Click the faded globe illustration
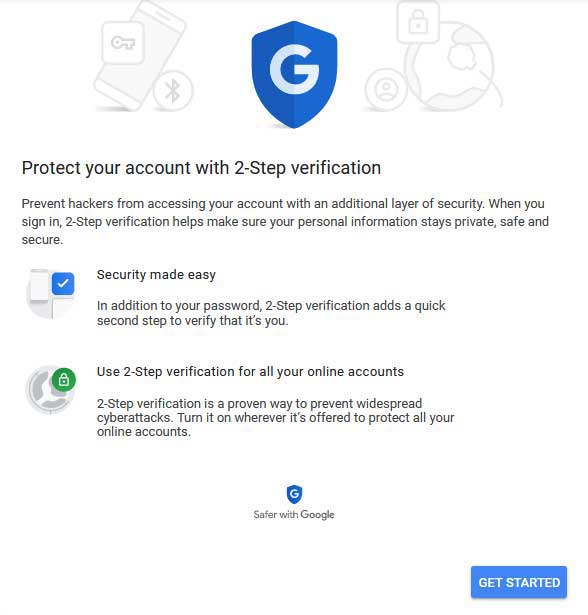The width and height of the screenshot is (588, 615). pyautogui.click(x=451, y=67)
